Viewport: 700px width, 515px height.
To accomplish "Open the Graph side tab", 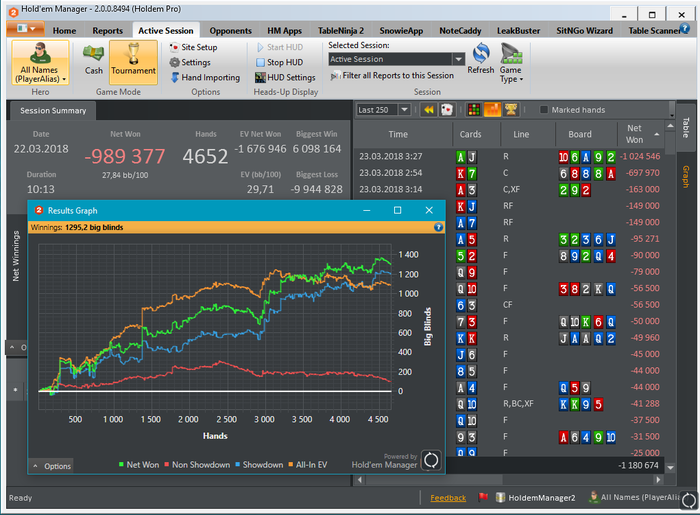I will click(x=686, y=177).
